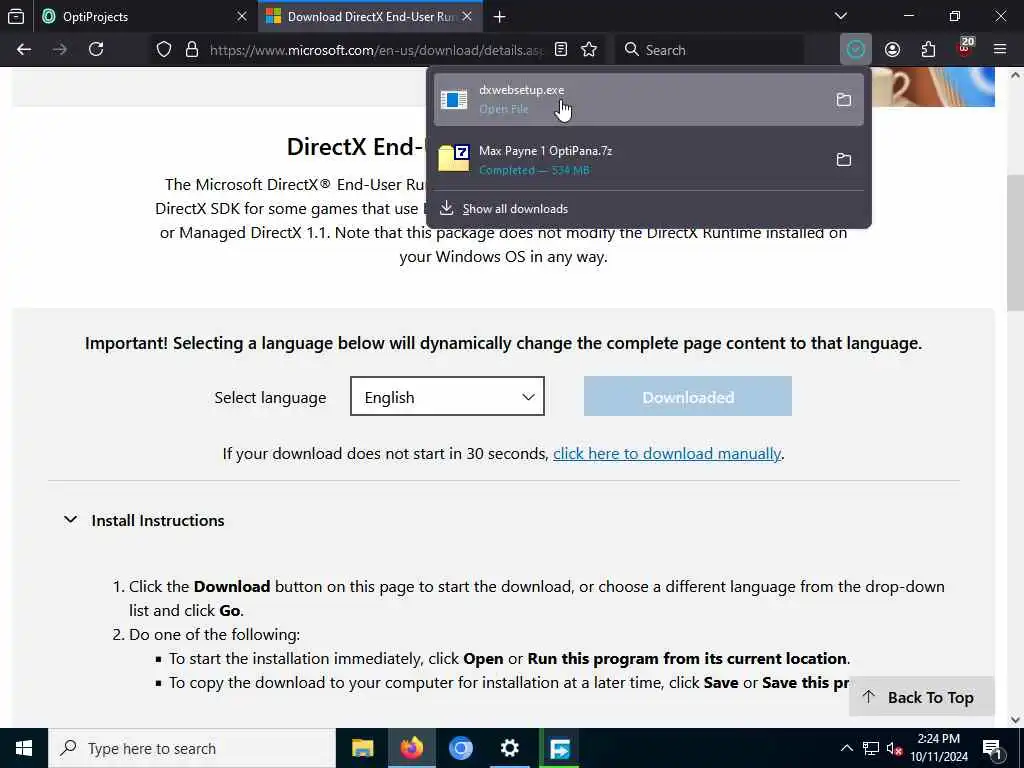Open Settings gear in the taskbar
Viewport: 1024px width, 768px height.
click(x=509, y=748)
